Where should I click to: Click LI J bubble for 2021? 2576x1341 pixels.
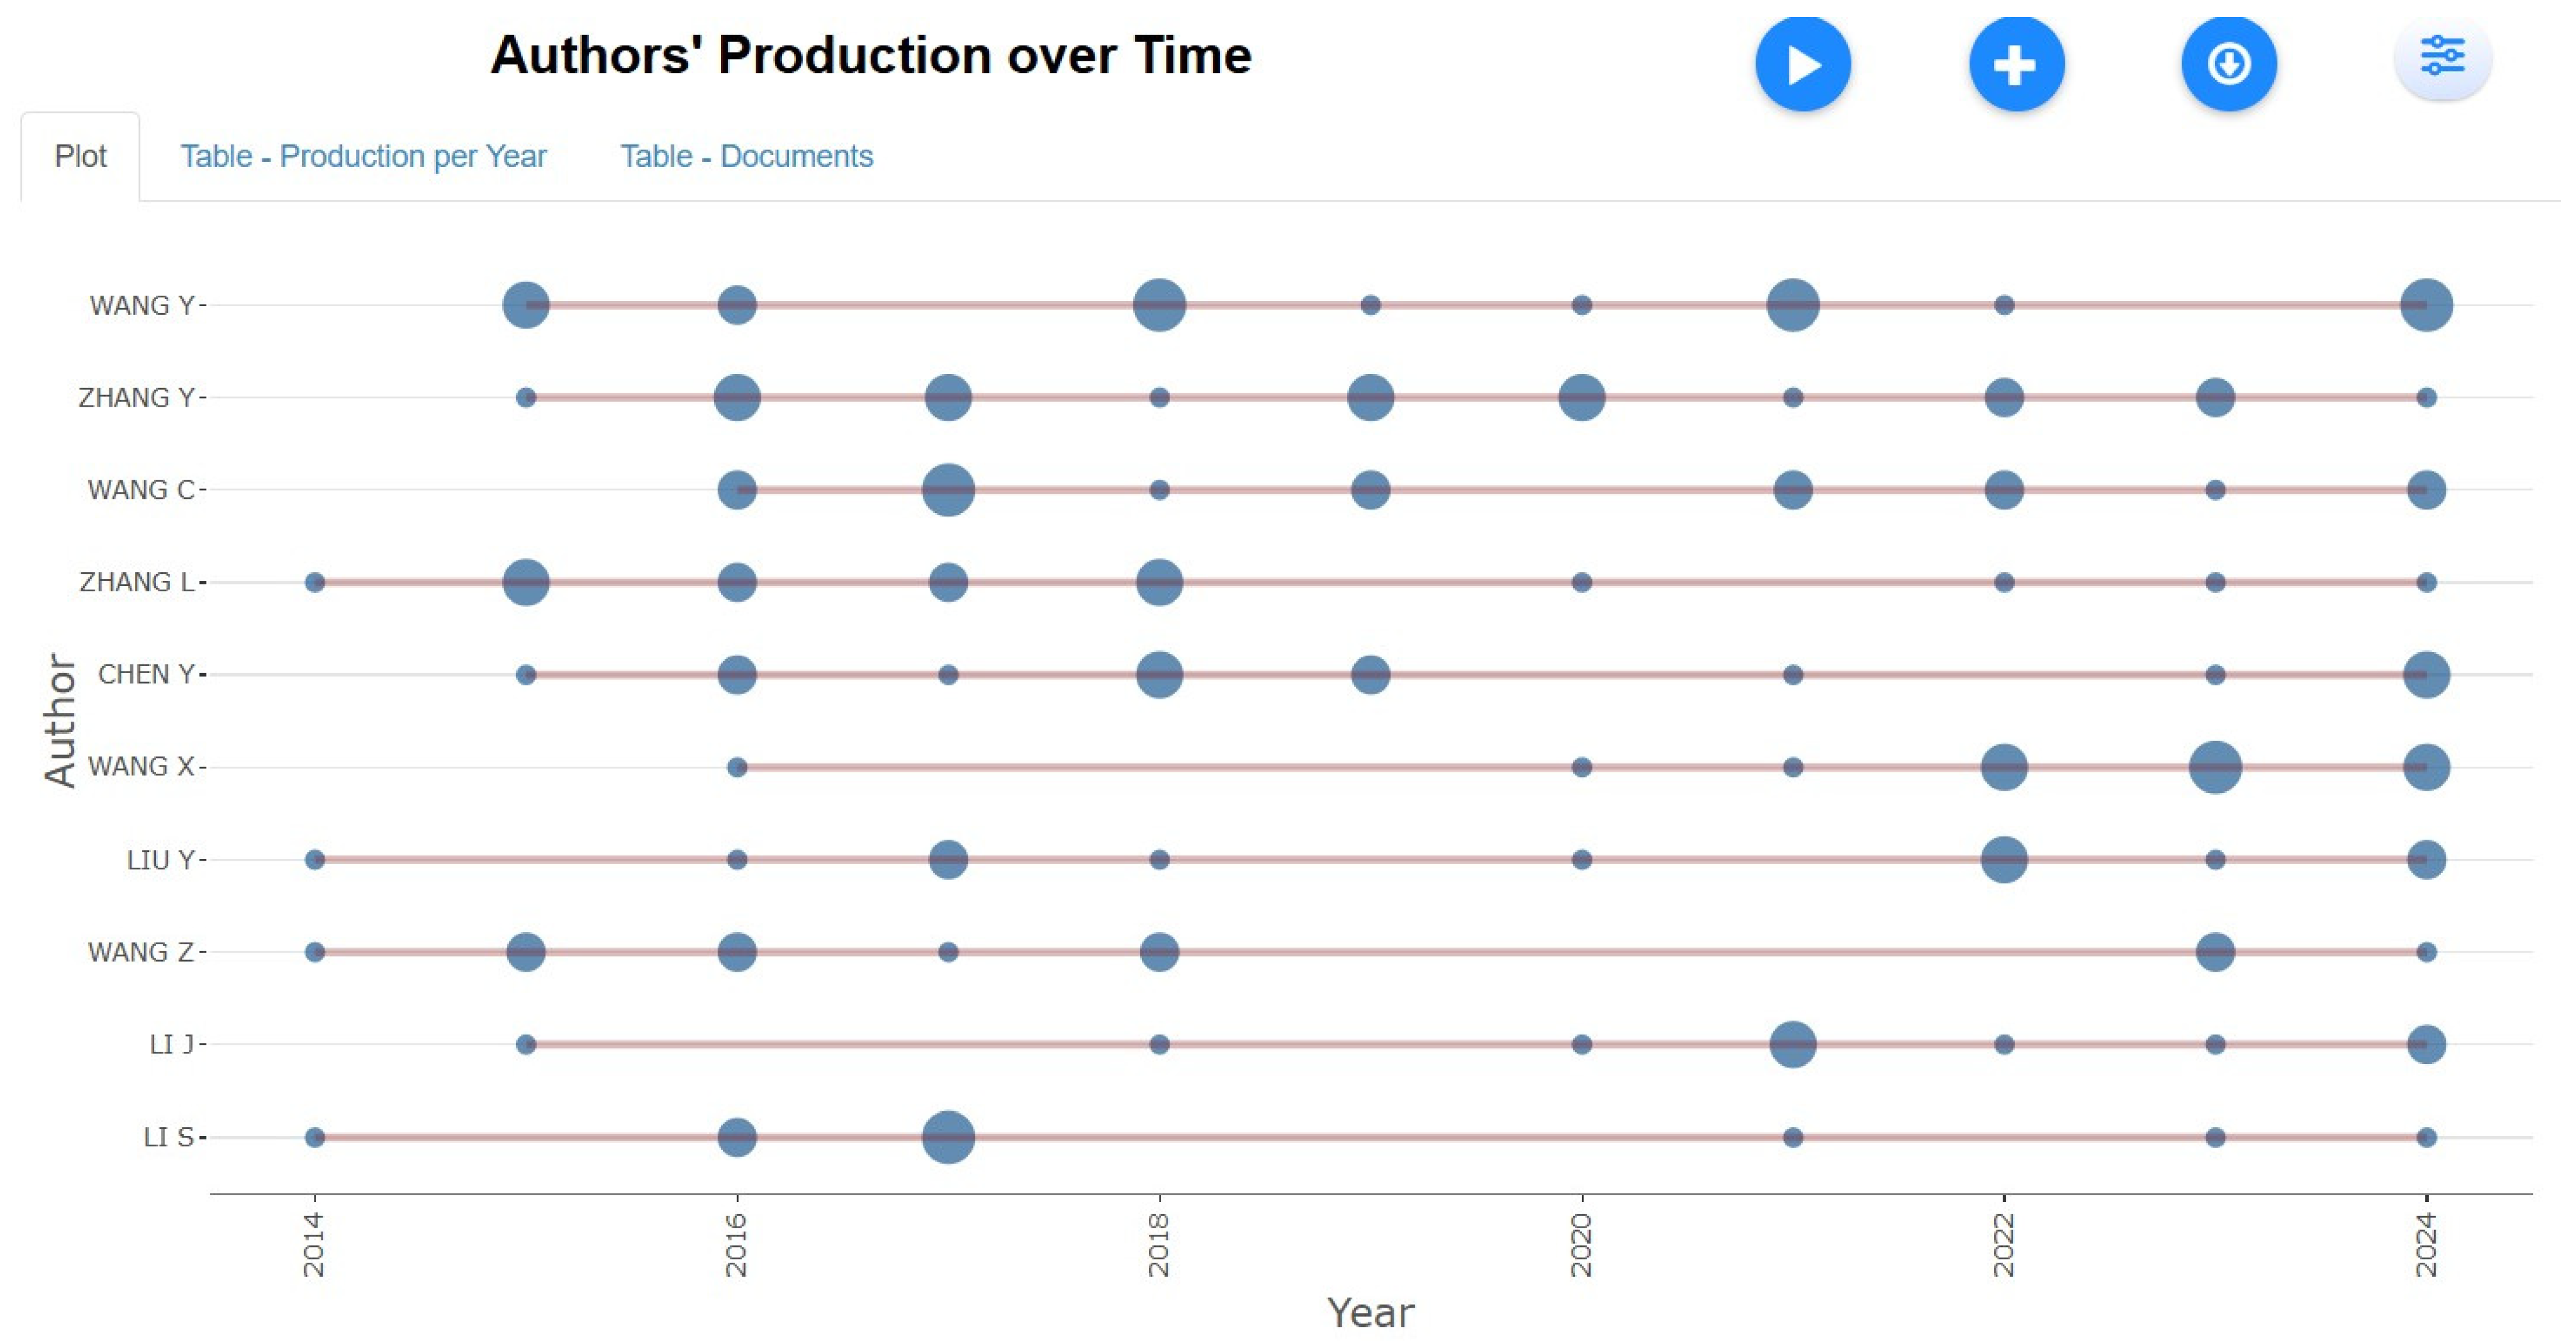point(1792,1044)
